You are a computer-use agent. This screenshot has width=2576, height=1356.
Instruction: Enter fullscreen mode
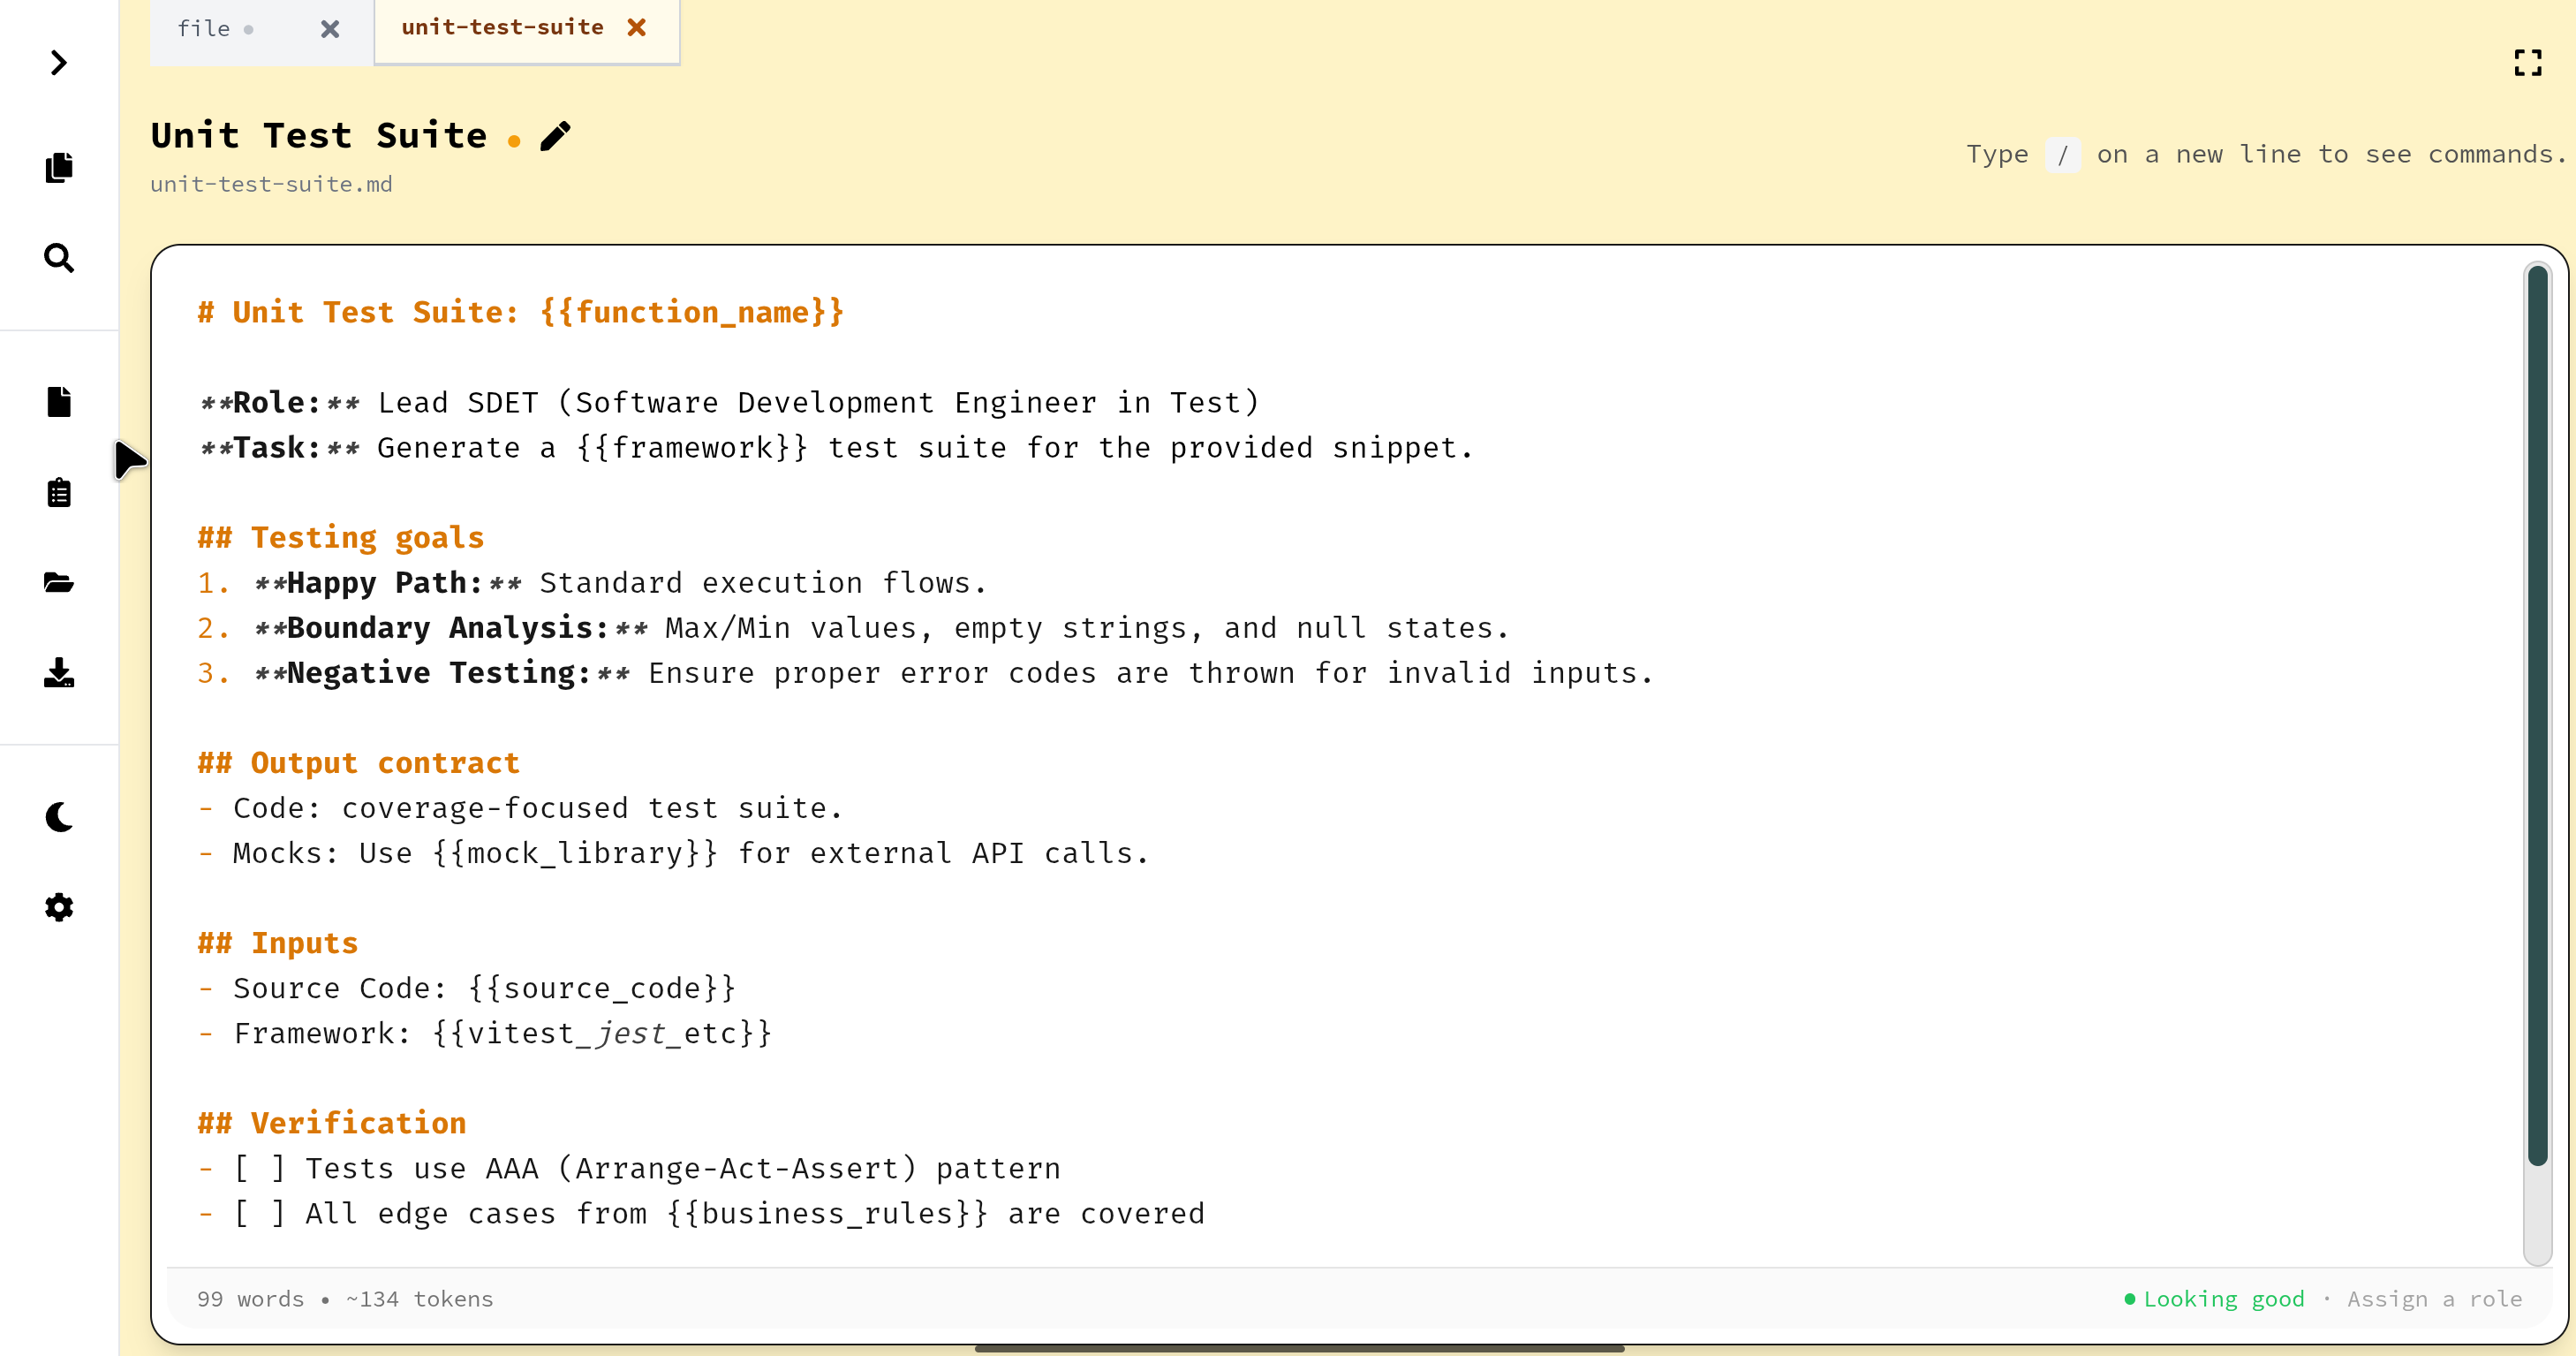pos(2529,62)
